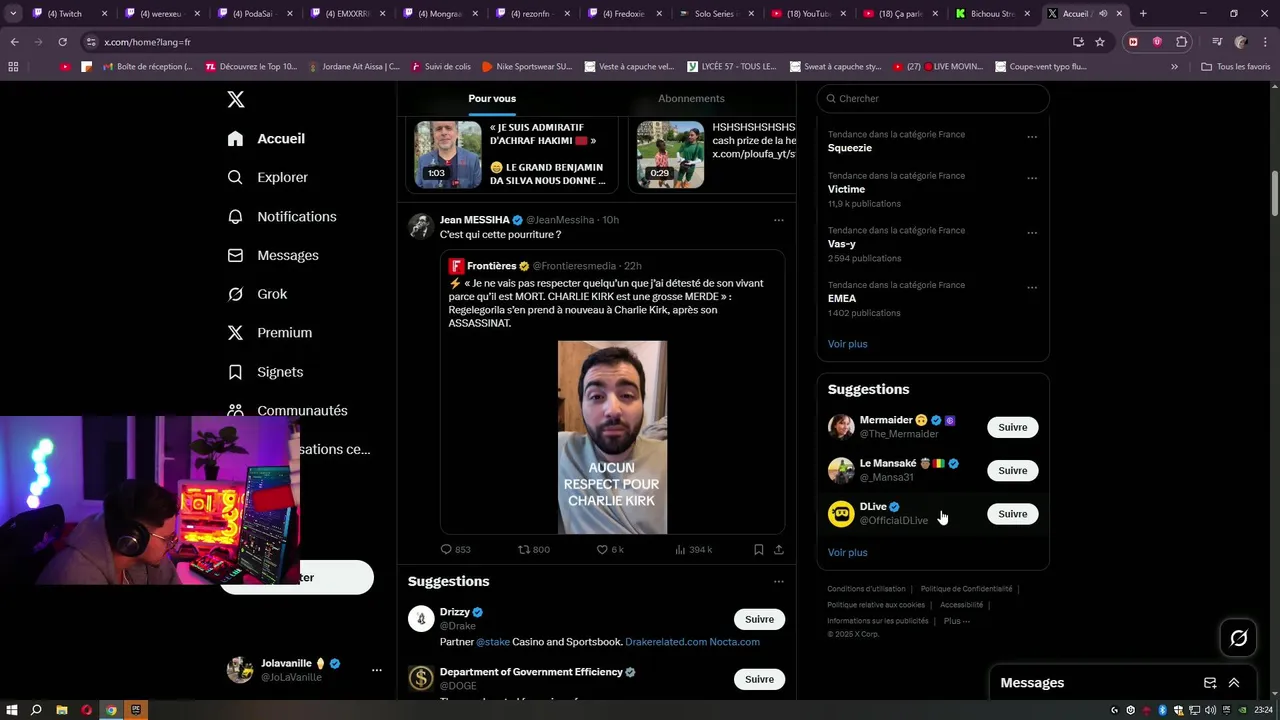Follow Le Mansaké
The image size is (1280, 720).
1012,470
